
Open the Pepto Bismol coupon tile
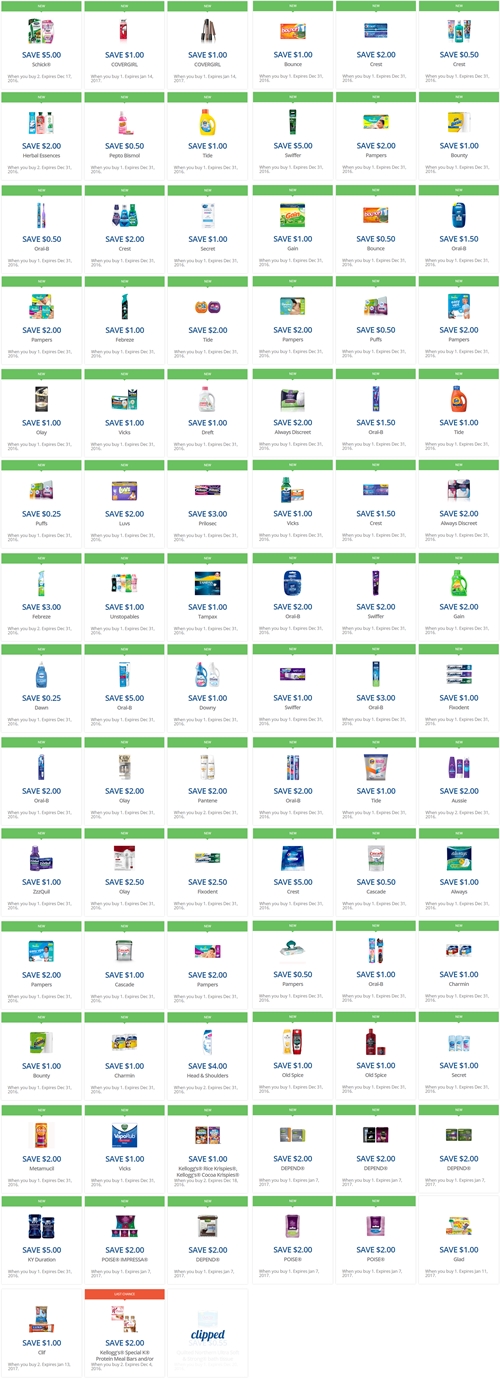point(124,136)
